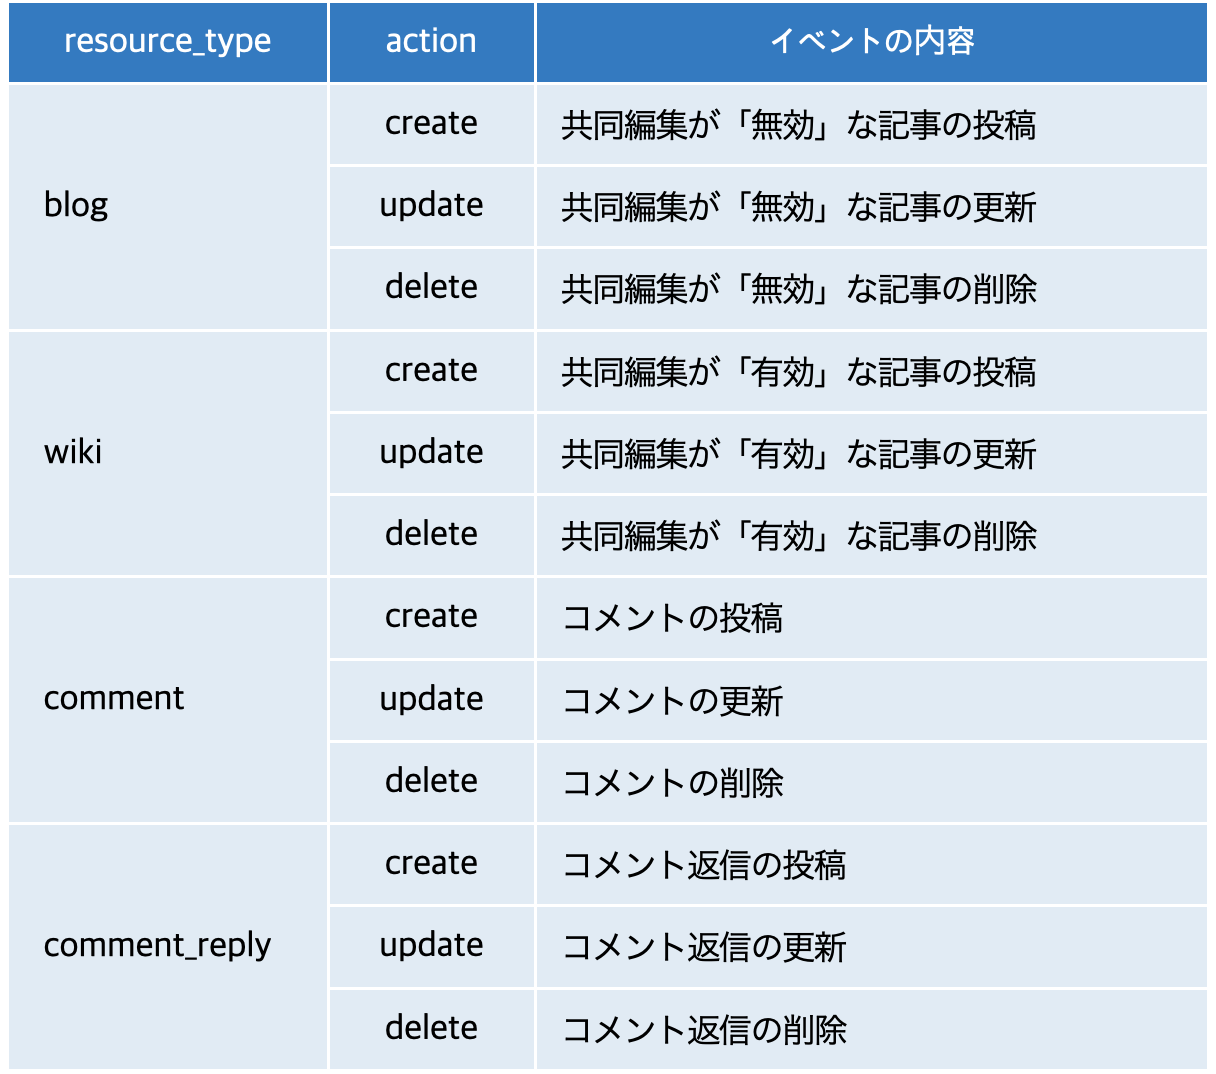Click the コメントの削除 description cell
Viewport: 1216px width, 1074px height.
point(672,782)
